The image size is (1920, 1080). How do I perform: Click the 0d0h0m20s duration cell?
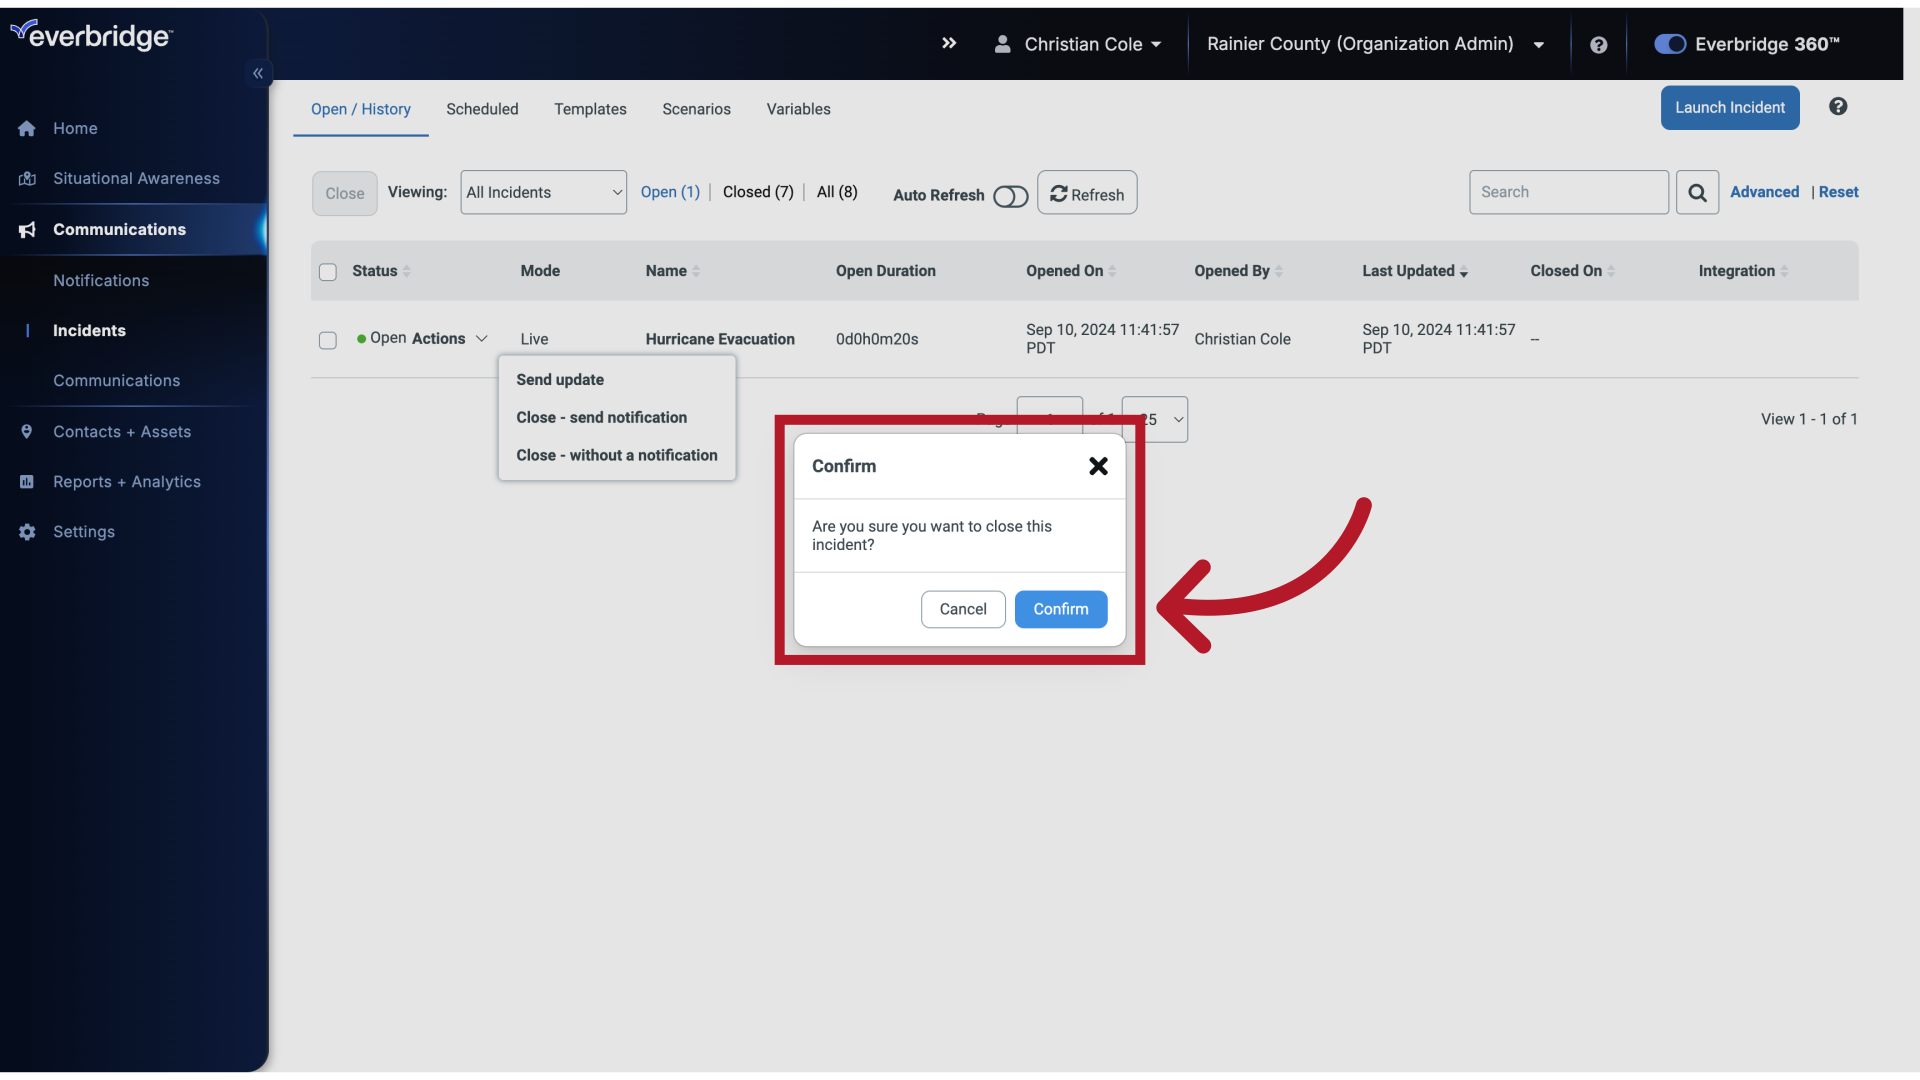coord(877,340)
